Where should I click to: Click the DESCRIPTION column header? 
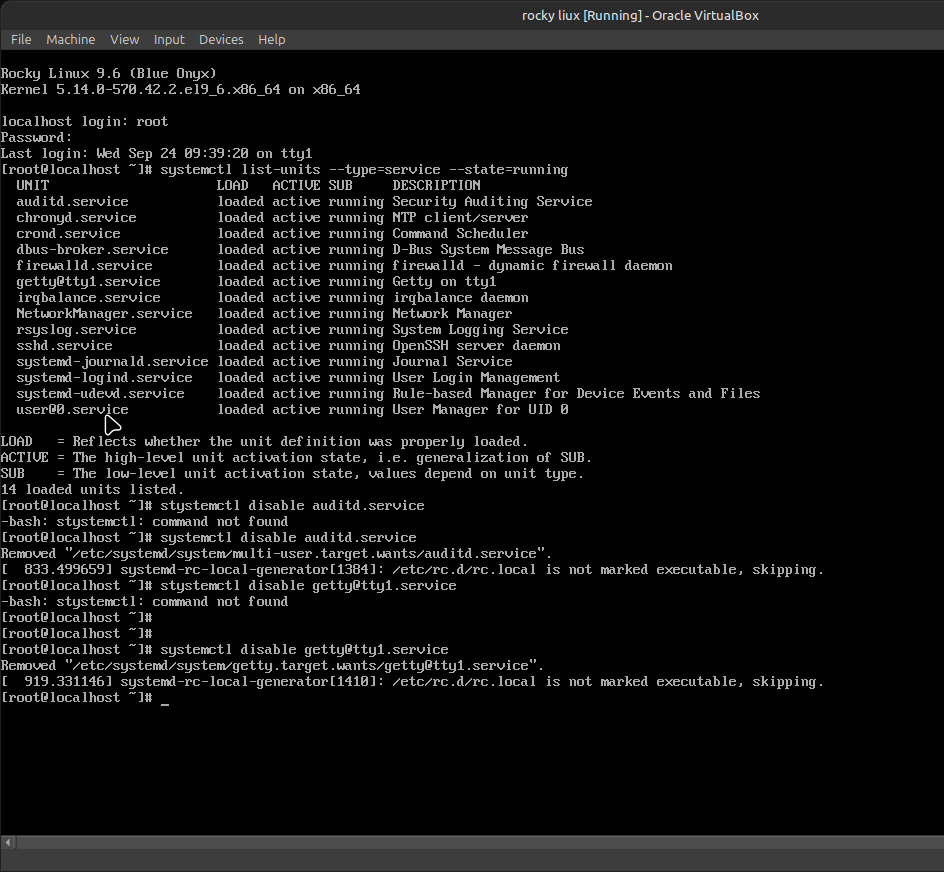tap(436, 186)
